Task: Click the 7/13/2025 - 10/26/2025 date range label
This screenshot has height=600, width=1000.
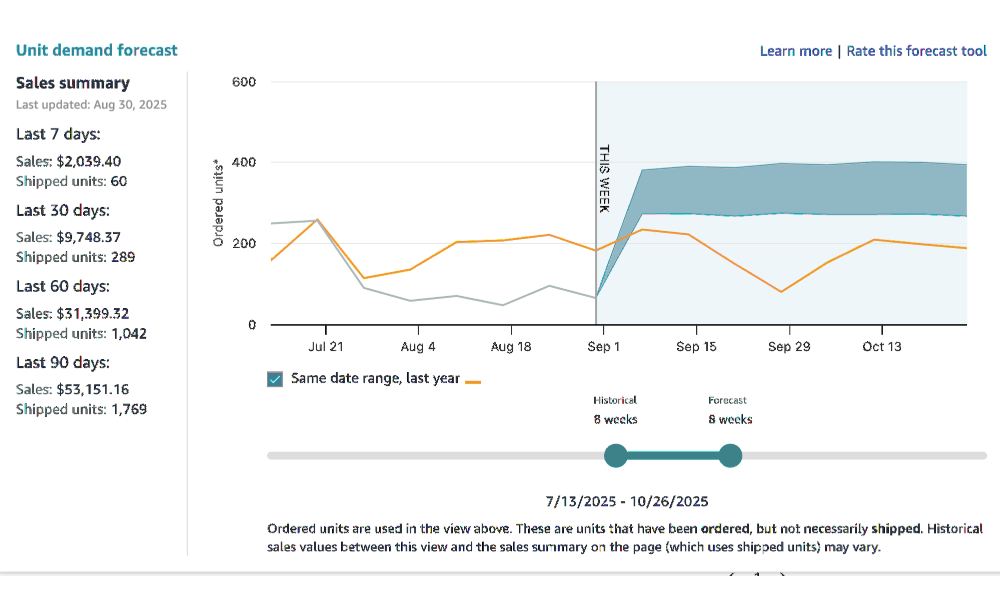Action: click(x=628, y=500)
